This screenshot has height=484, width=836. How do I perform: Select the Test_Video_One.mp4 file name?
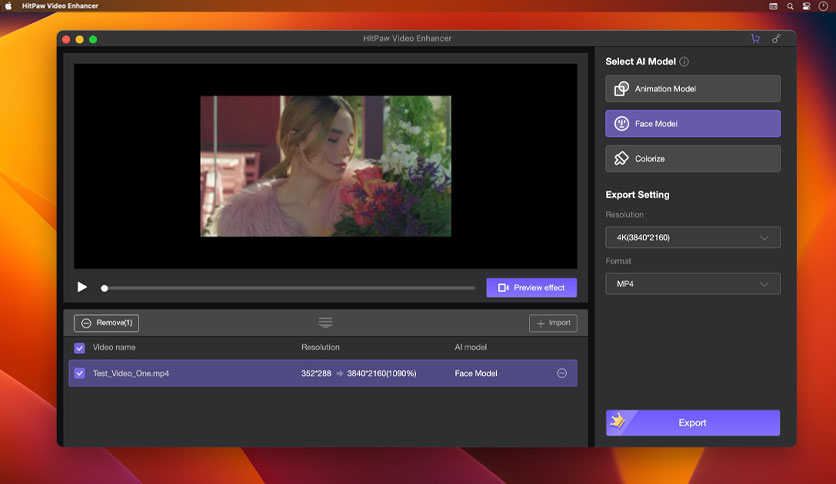tap(131, 373)
